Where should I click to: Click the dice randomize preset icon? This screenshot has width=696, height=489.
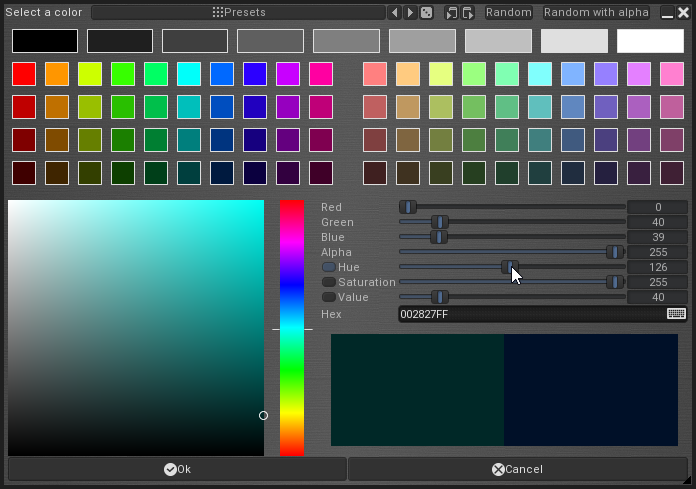(426, 13)
